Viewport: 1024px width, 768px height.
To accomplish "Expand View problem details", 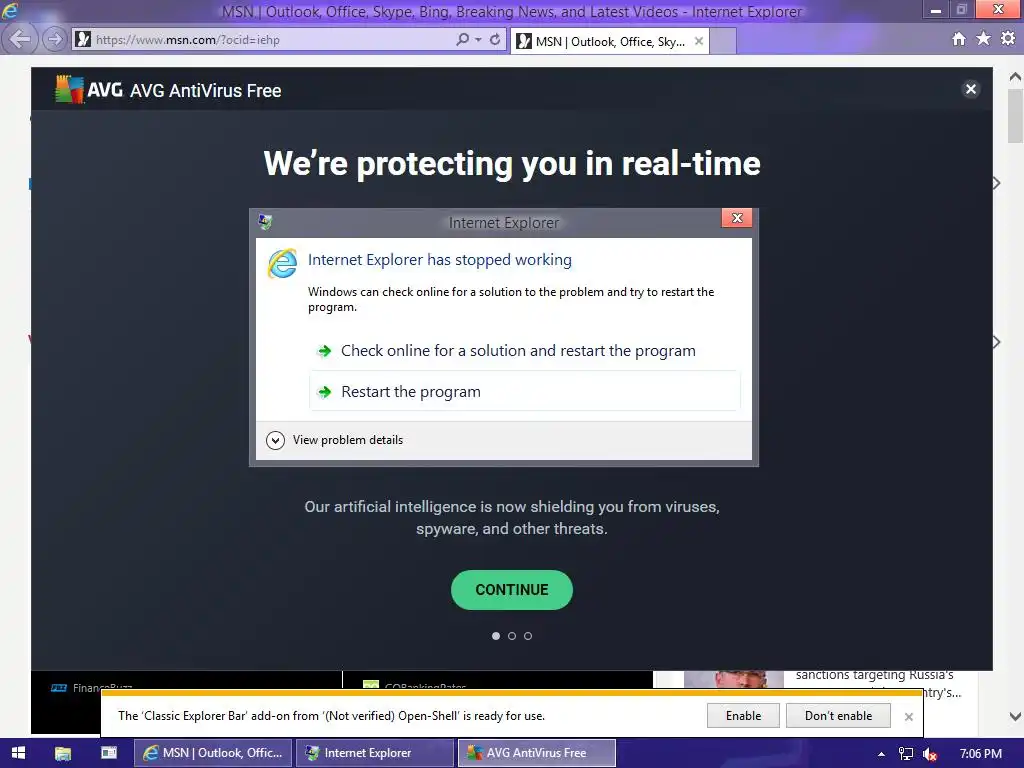I will click(334, 440).
